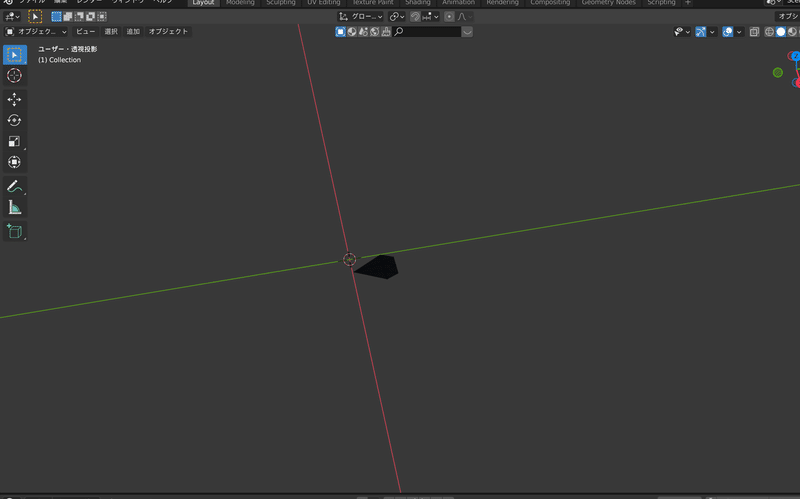Select the Select Box tool in left toolbar
Image resolution: width=800 pixels, height=499 pixels.
pos(14,55)
